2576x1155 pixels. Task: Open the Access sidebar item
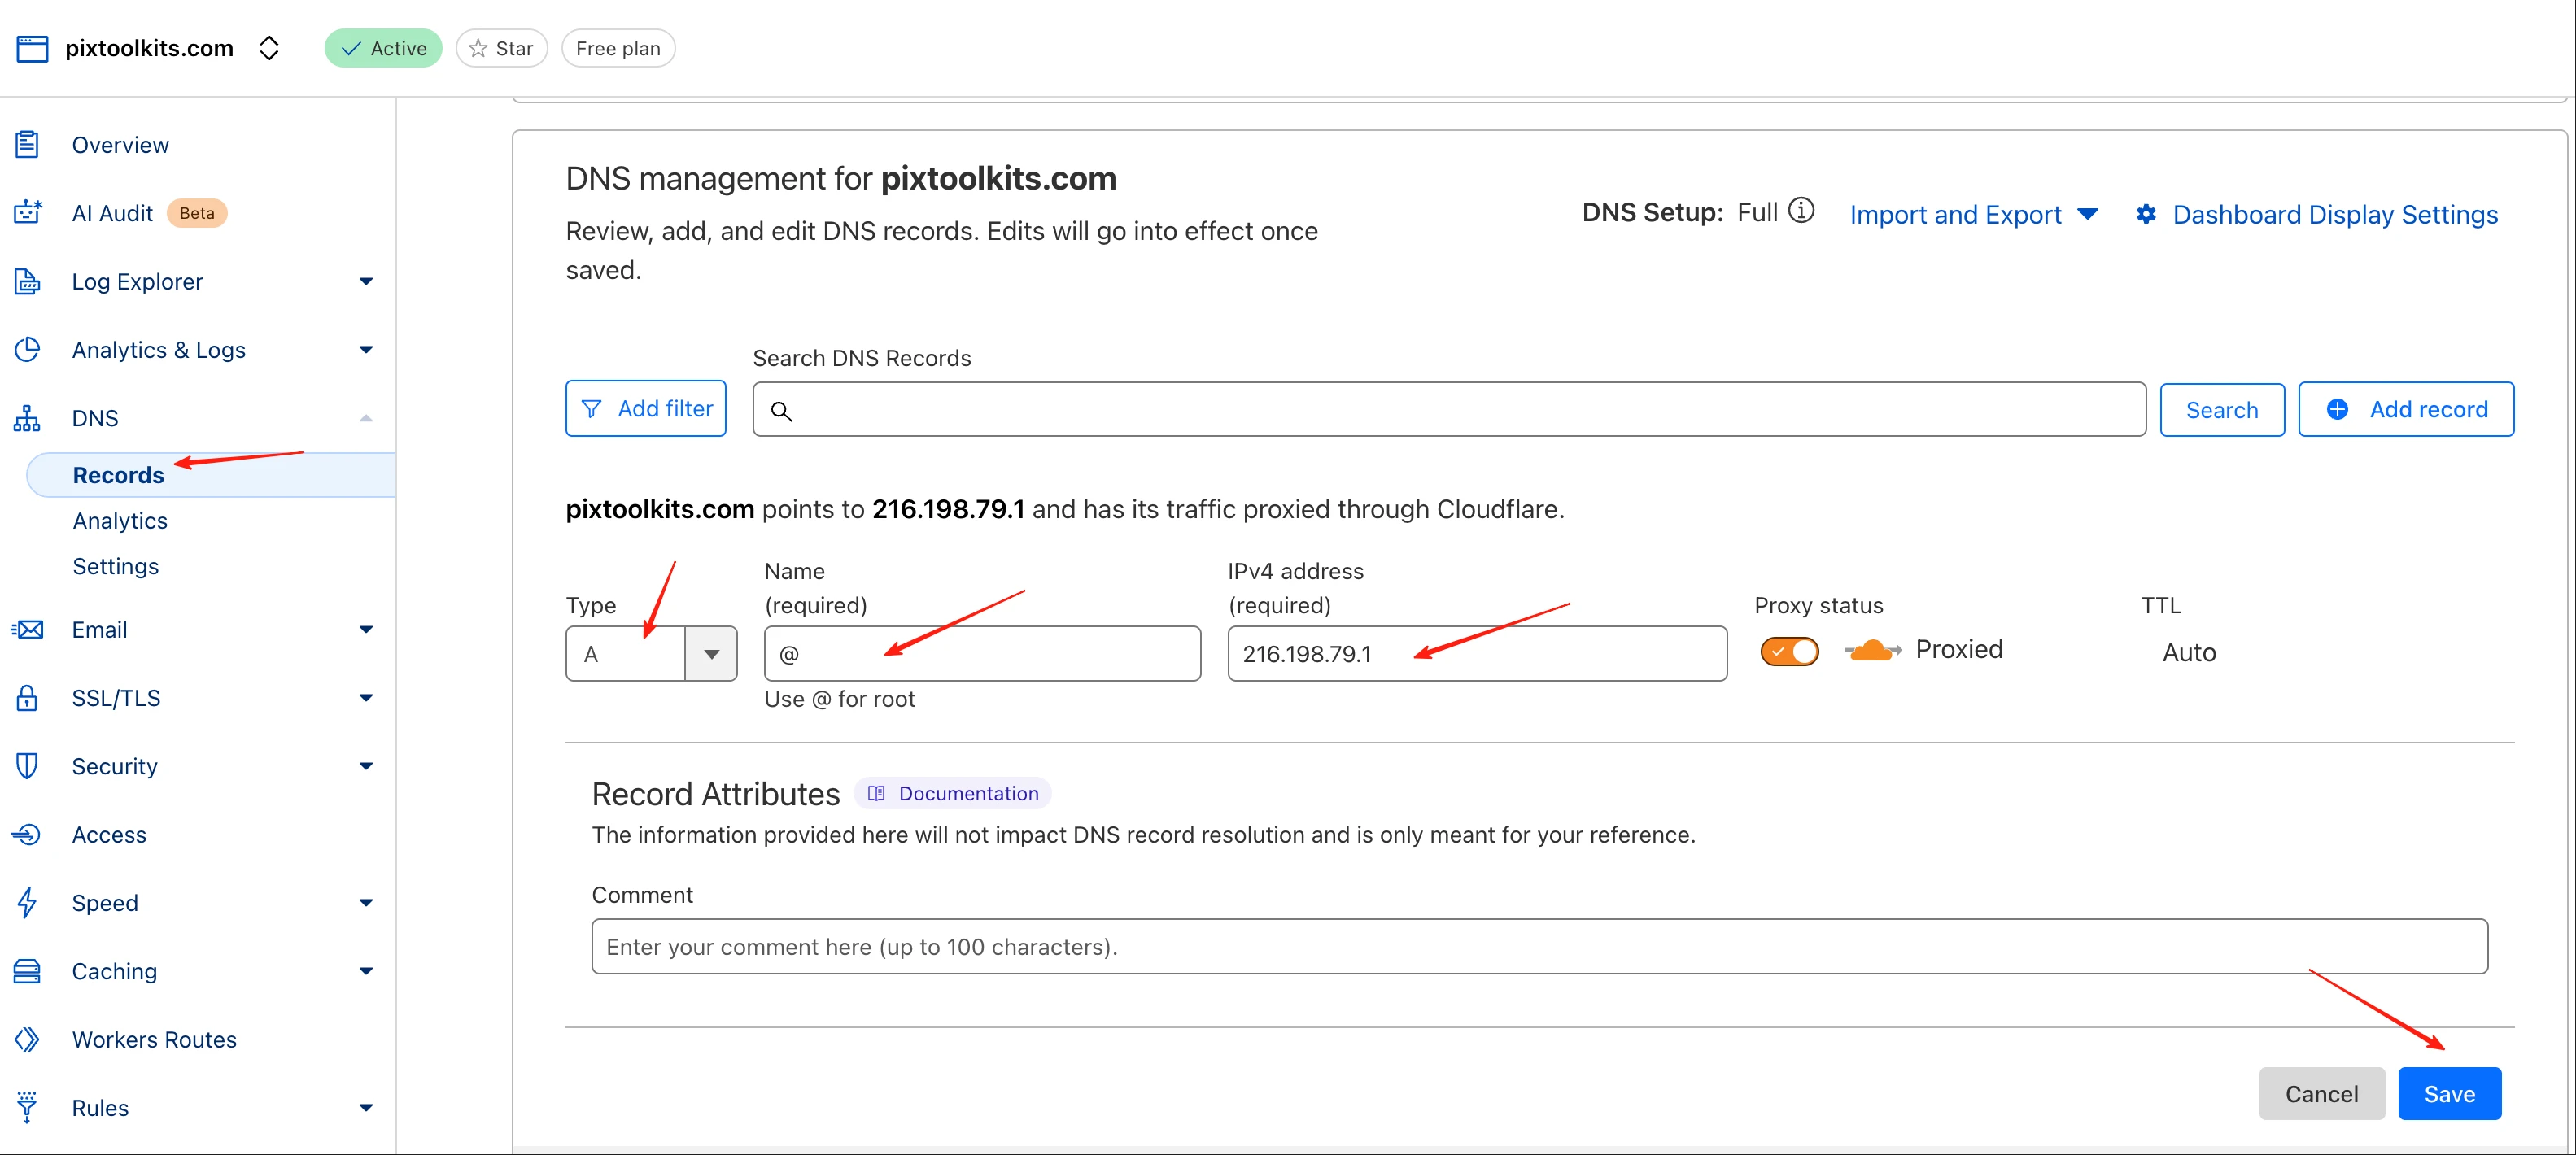coord(109,835)
